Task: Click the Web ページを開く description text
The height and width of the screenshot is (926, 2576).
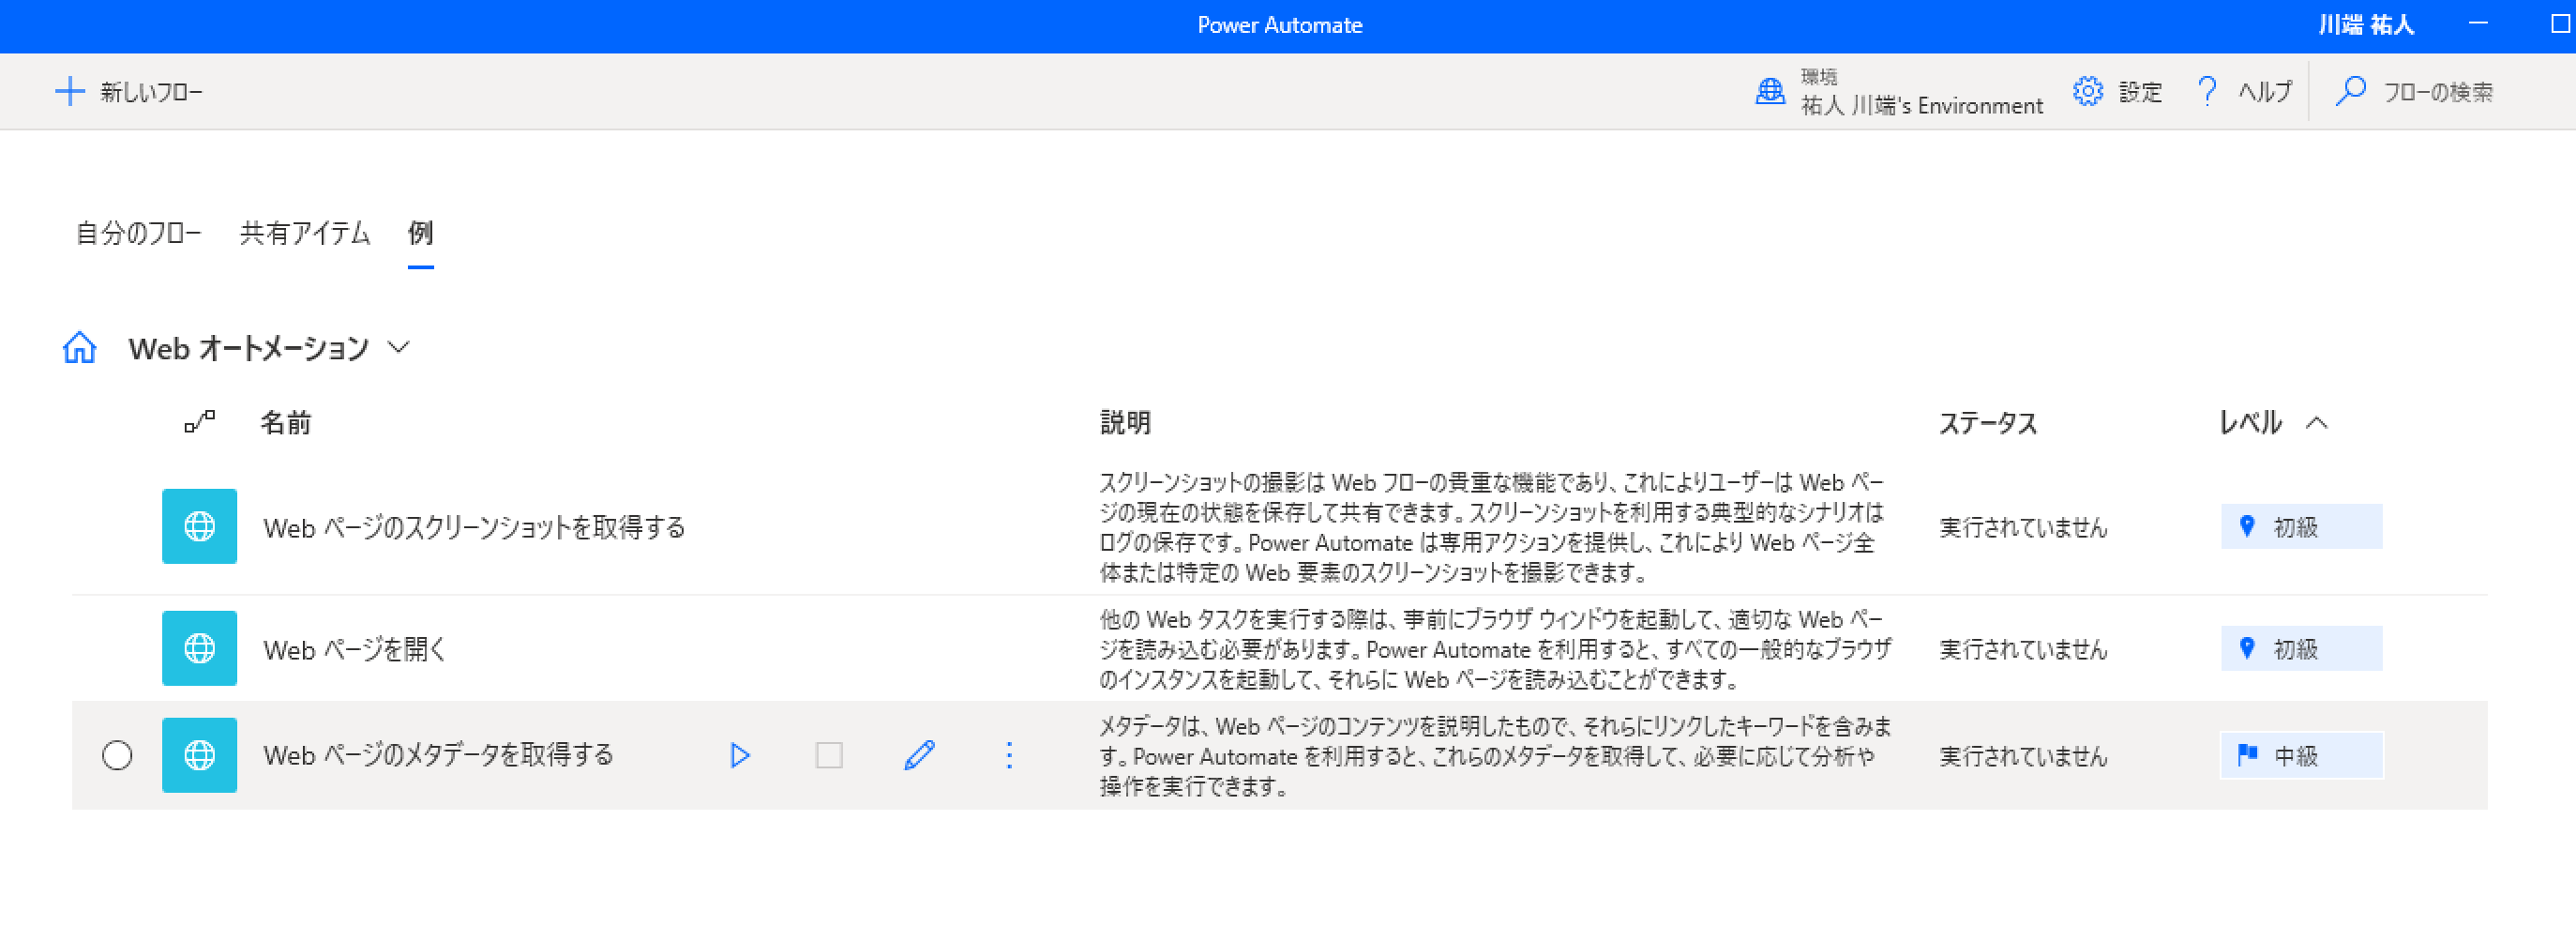Action: 1496,649
